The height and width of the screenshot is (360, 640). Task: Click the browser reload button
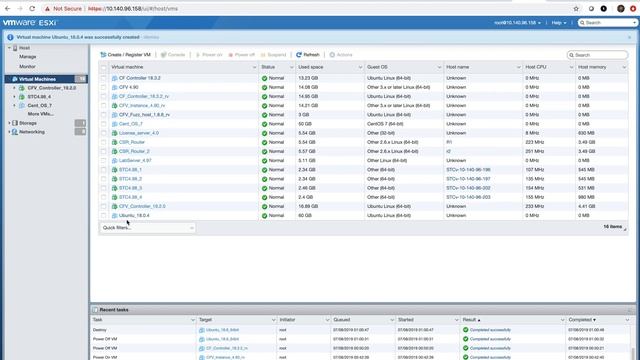(x=32, y=9)
